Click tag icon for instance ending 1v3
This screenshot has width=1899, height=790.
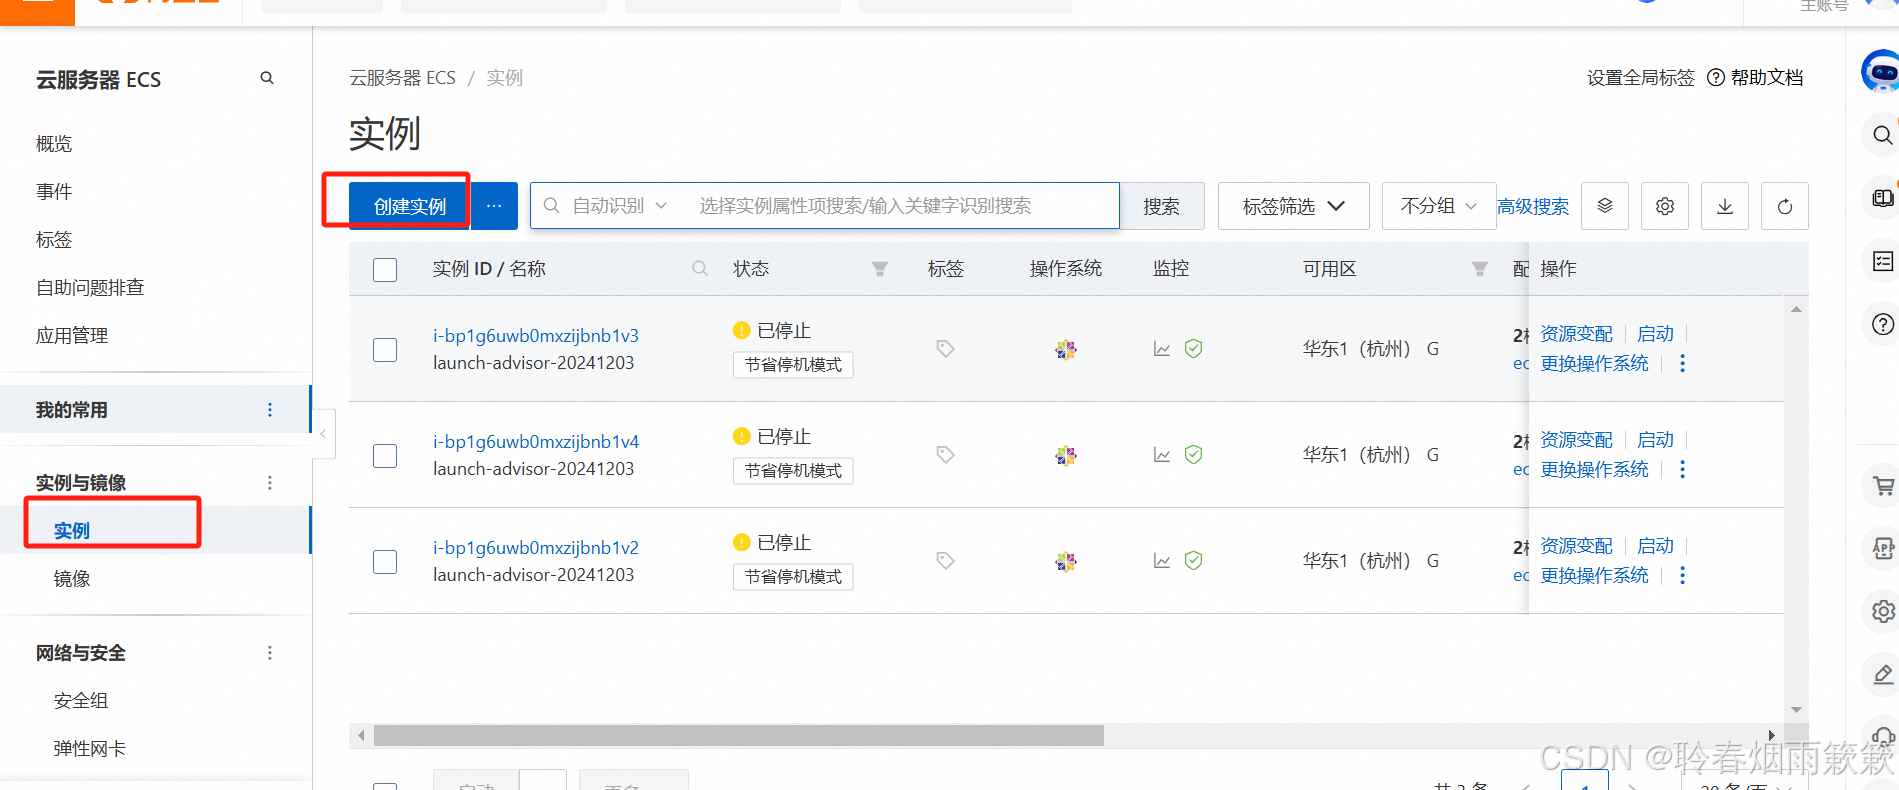pos(945,348)
